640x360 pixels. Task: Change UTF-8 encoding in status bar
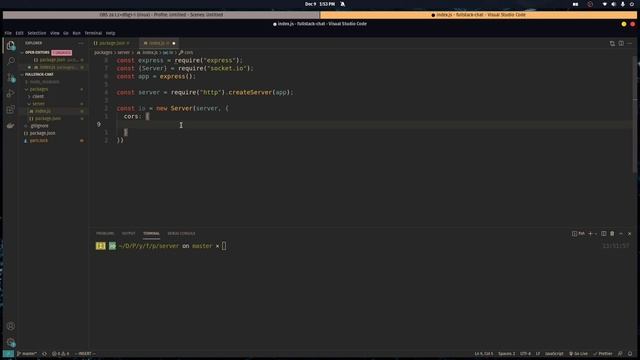coord(525,353)
